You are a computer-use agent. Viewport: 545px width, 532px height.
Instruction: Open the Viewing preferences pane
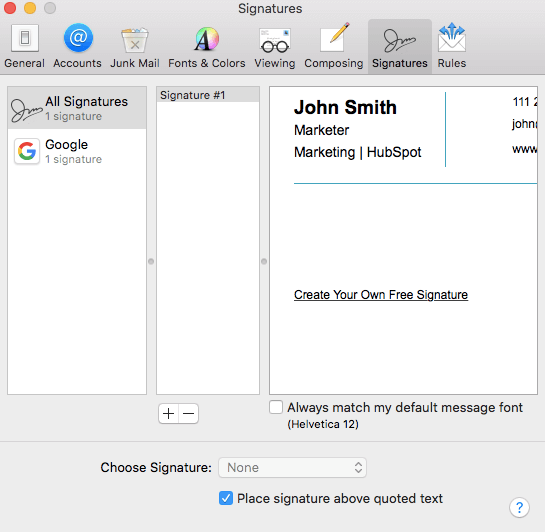tap(275, 46)
